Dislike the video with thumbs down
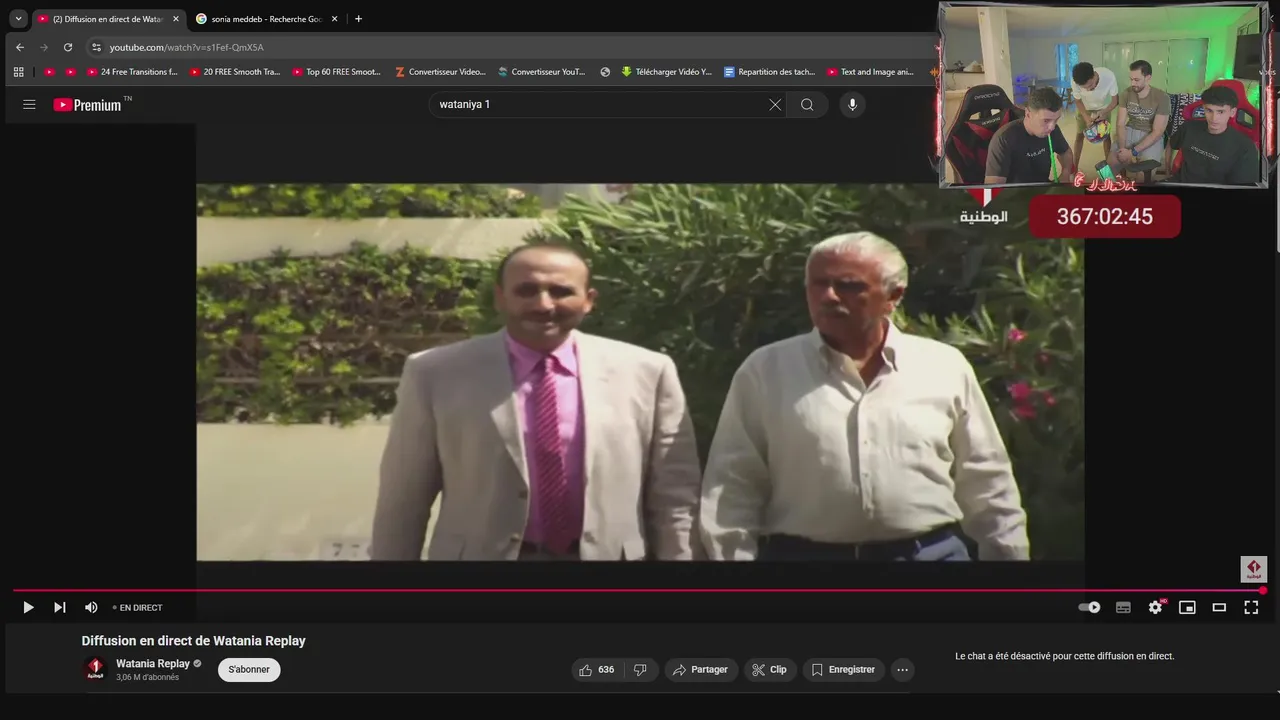Viewport: 1280px width, 720px height. click(641, 669)
